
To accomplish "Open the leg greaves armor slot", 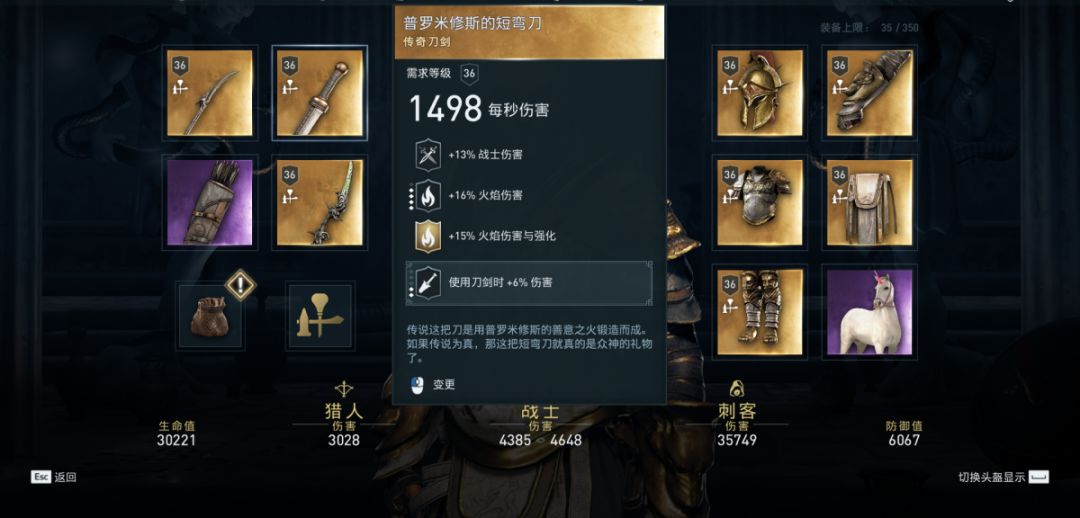I will click(760, 312).
